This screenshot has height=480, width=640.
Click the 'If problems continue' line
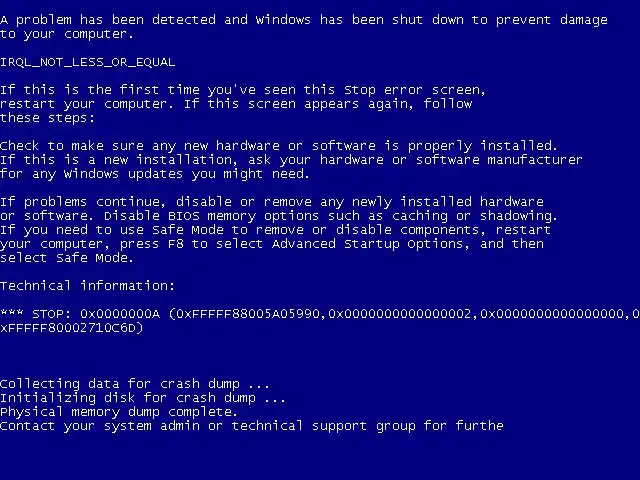tap(272, 202)
